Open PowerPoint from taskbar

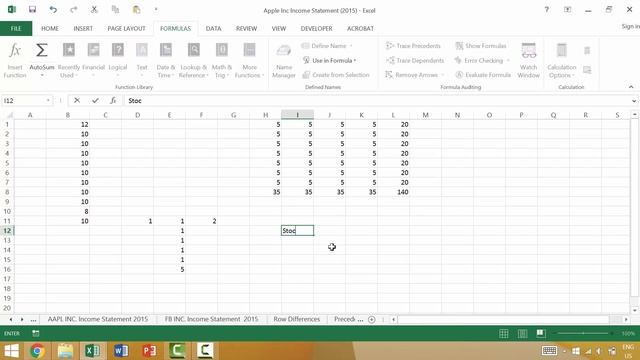pyautogui.click(x=149, y=351)
